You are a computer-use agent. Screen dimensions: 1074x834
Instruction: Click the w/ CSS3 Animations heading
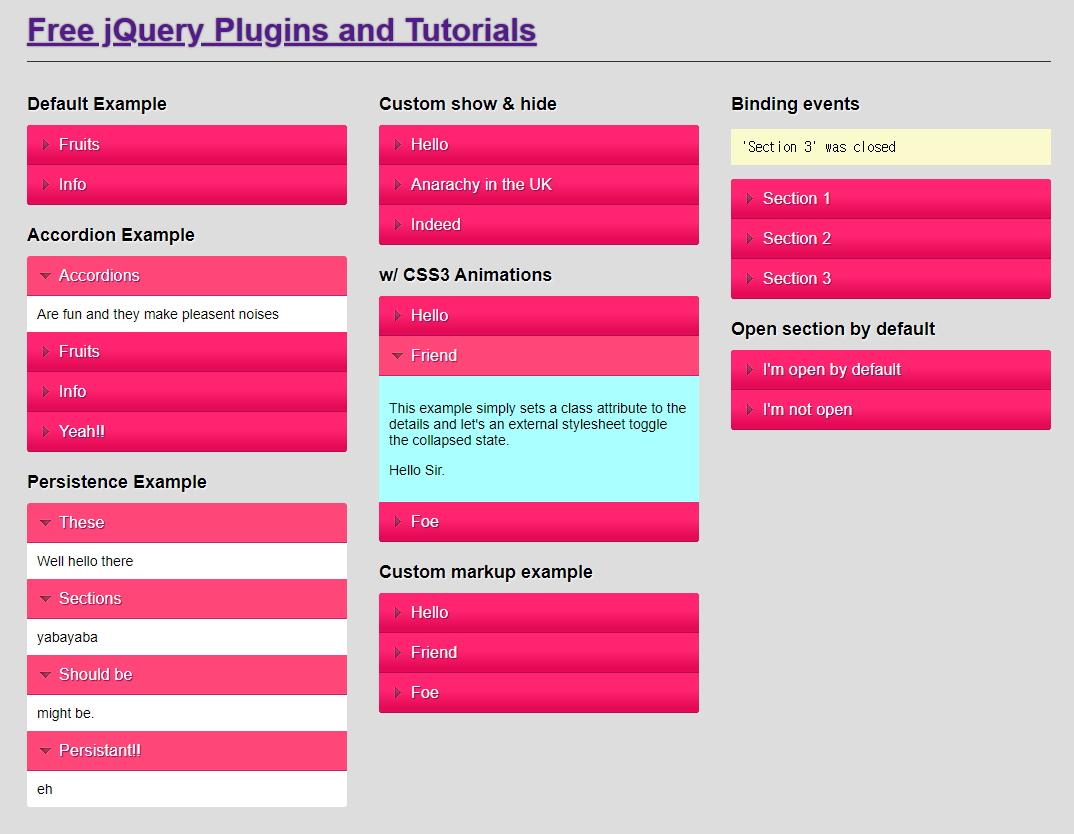pyautogui.click(x=466, y=275)
